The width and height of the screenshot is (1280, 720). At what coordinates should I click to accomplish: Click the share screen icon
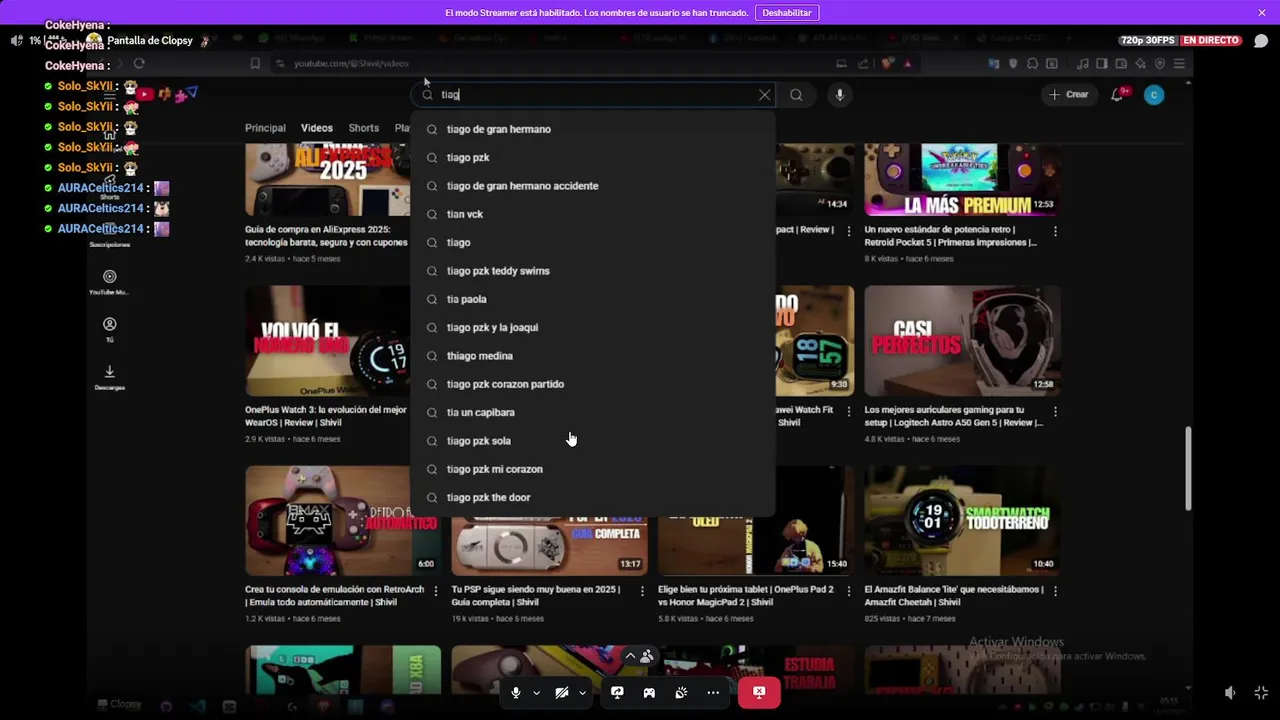(617, 692)
